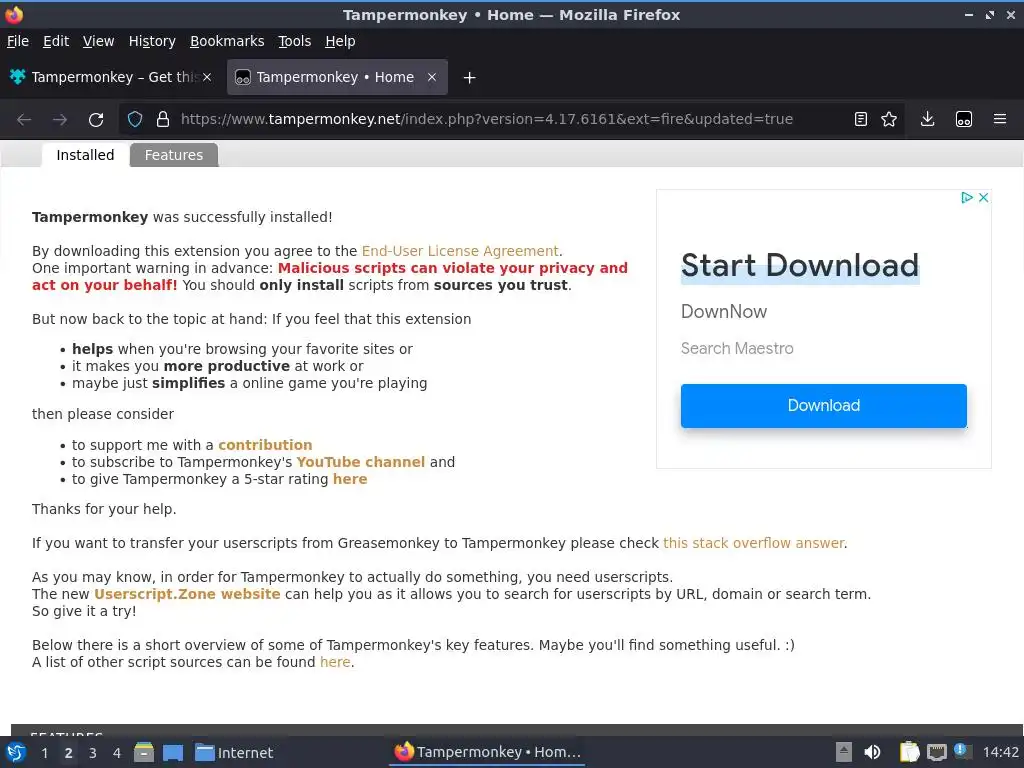Click the 'Search Maestro' ad text
Screen dimensions: 1024x768
(x=737, y=348)
